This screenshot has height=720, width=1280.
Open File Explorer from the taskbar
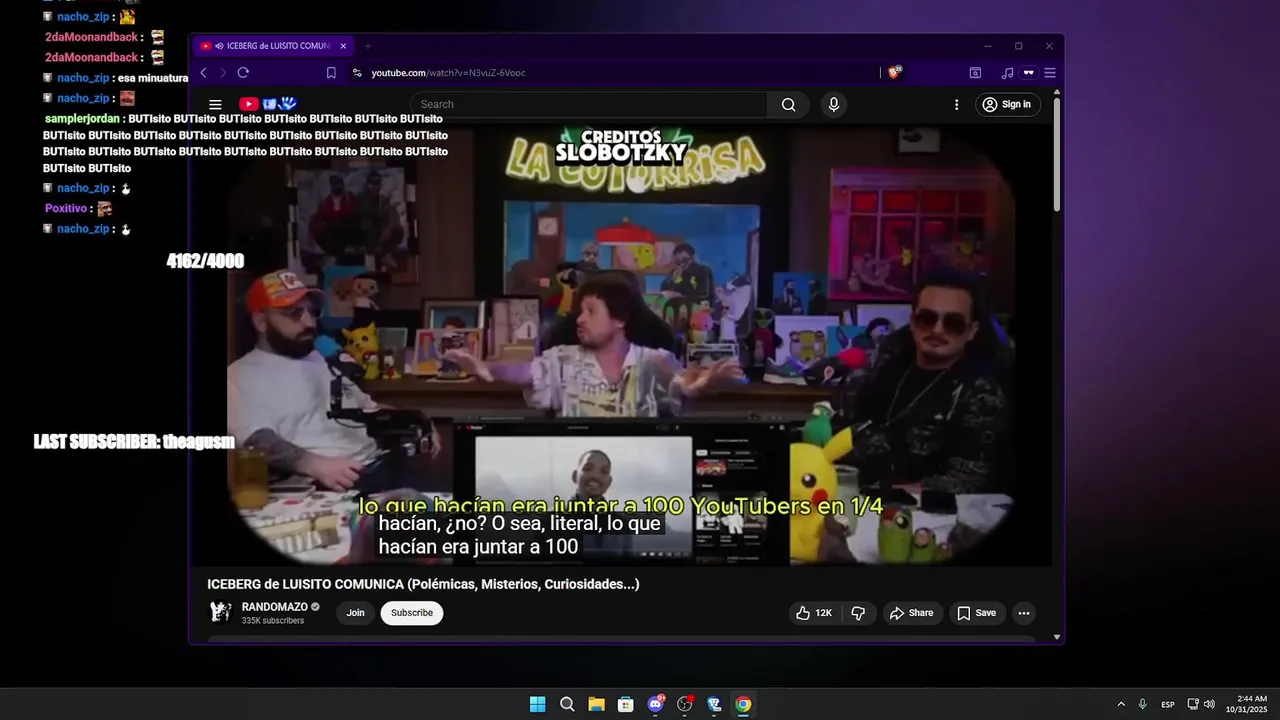(596, 704)
